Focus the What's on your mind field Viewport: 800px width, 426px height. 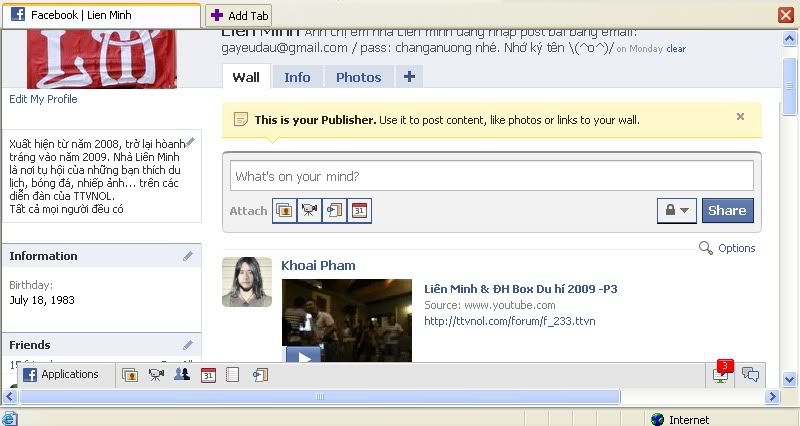click(492, 176)
